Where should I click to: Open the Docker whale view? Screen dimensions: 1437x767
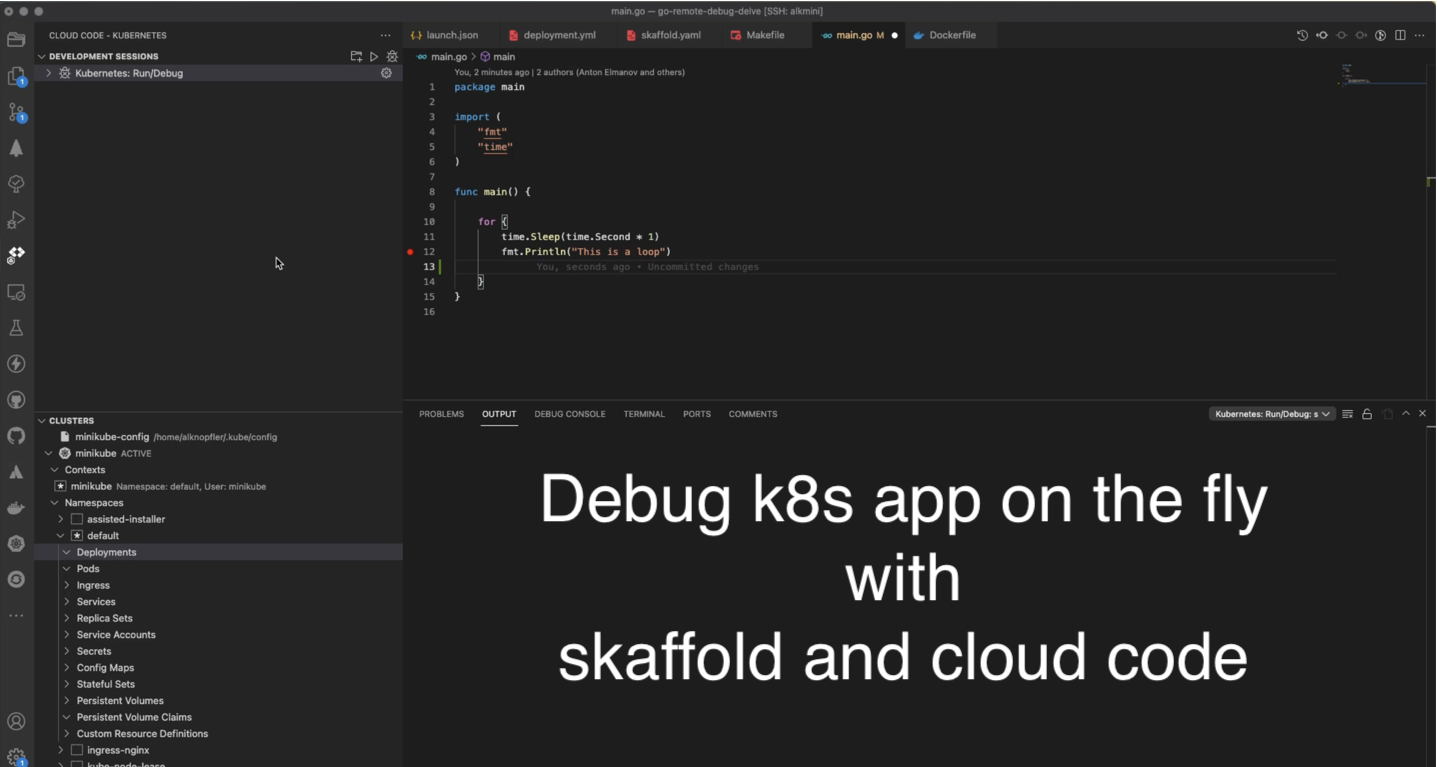16,508
